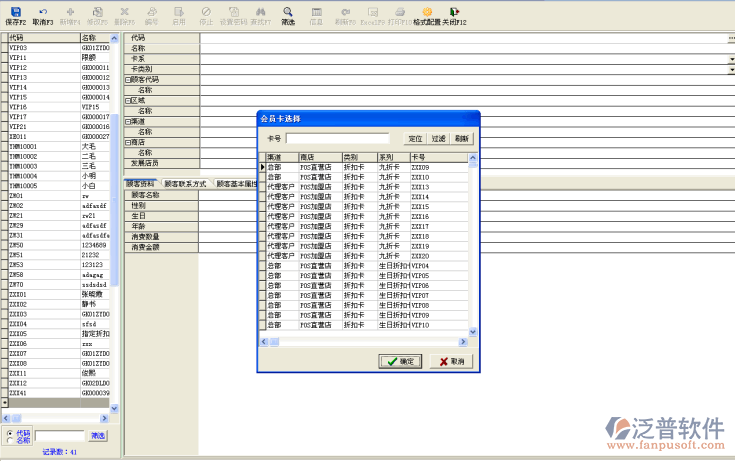The image size is (735, 461).
Task: Click the 查找 binoculars toolbar icon
Action: click(260, 13)
